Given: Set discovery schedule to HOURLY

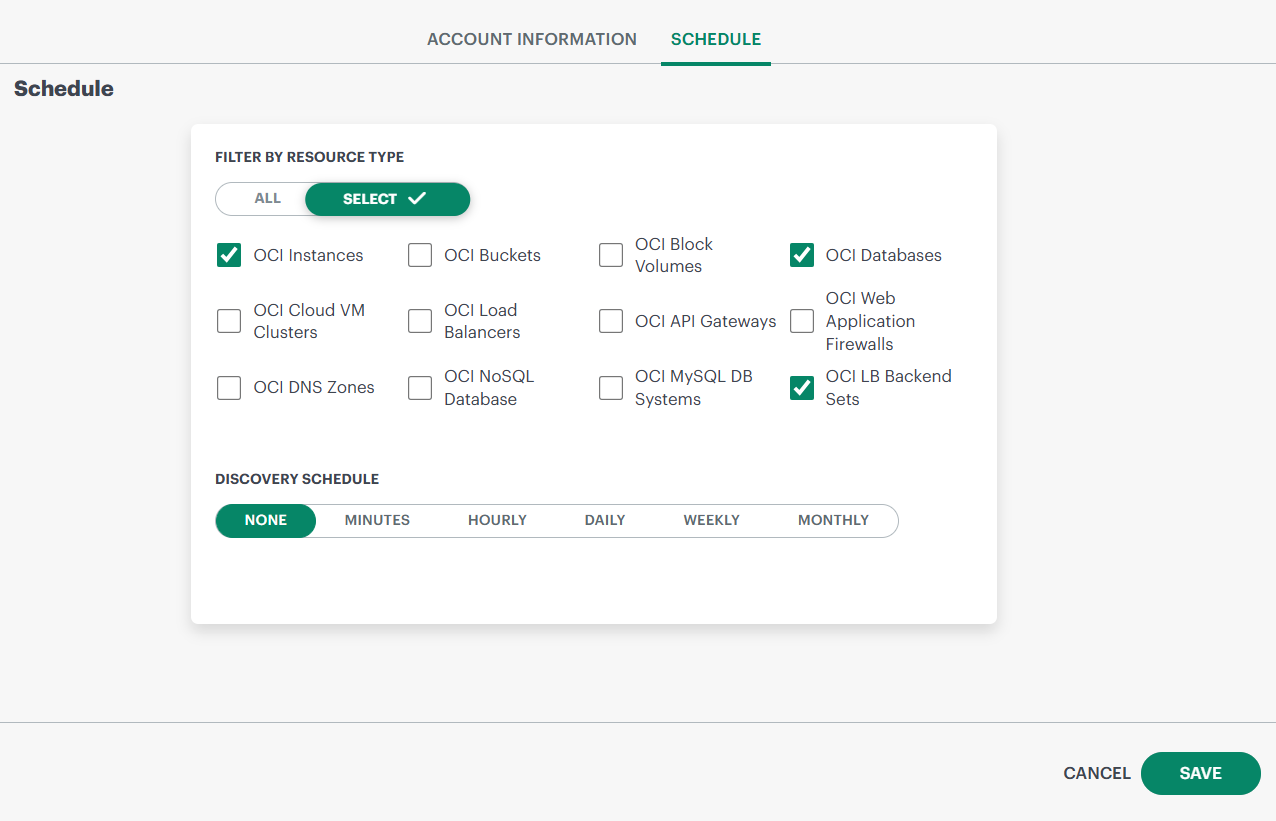Looking at the screenshot, I should coord(497,520).
